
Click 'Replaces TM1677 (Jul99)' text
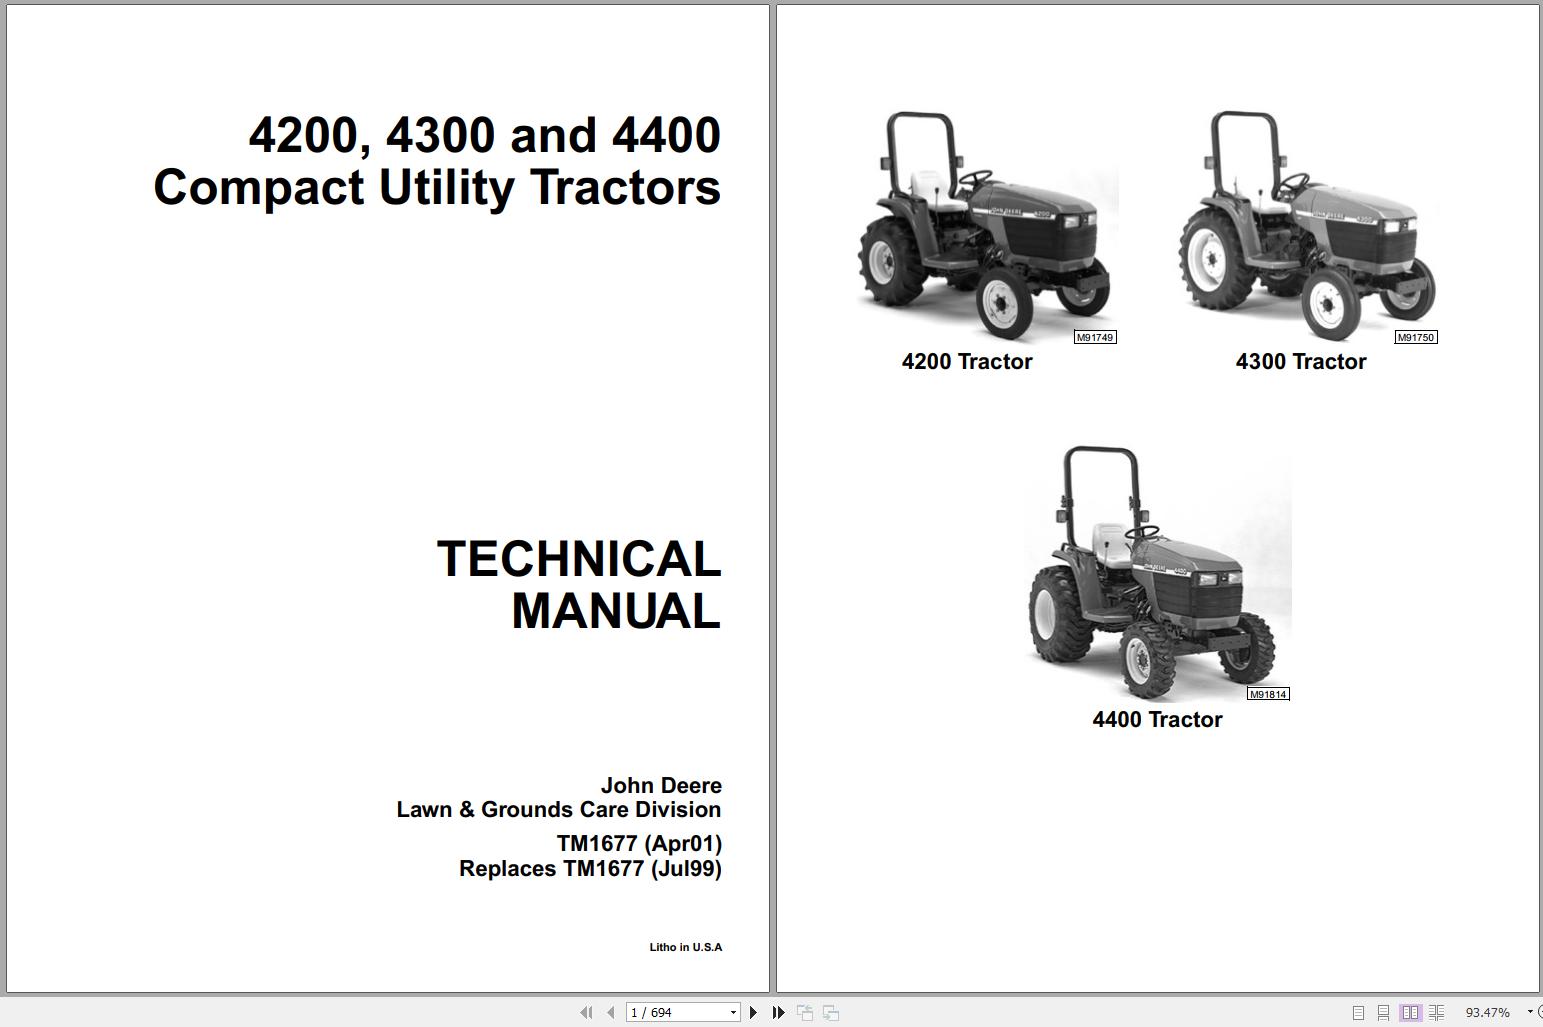(x=590, y=868)
